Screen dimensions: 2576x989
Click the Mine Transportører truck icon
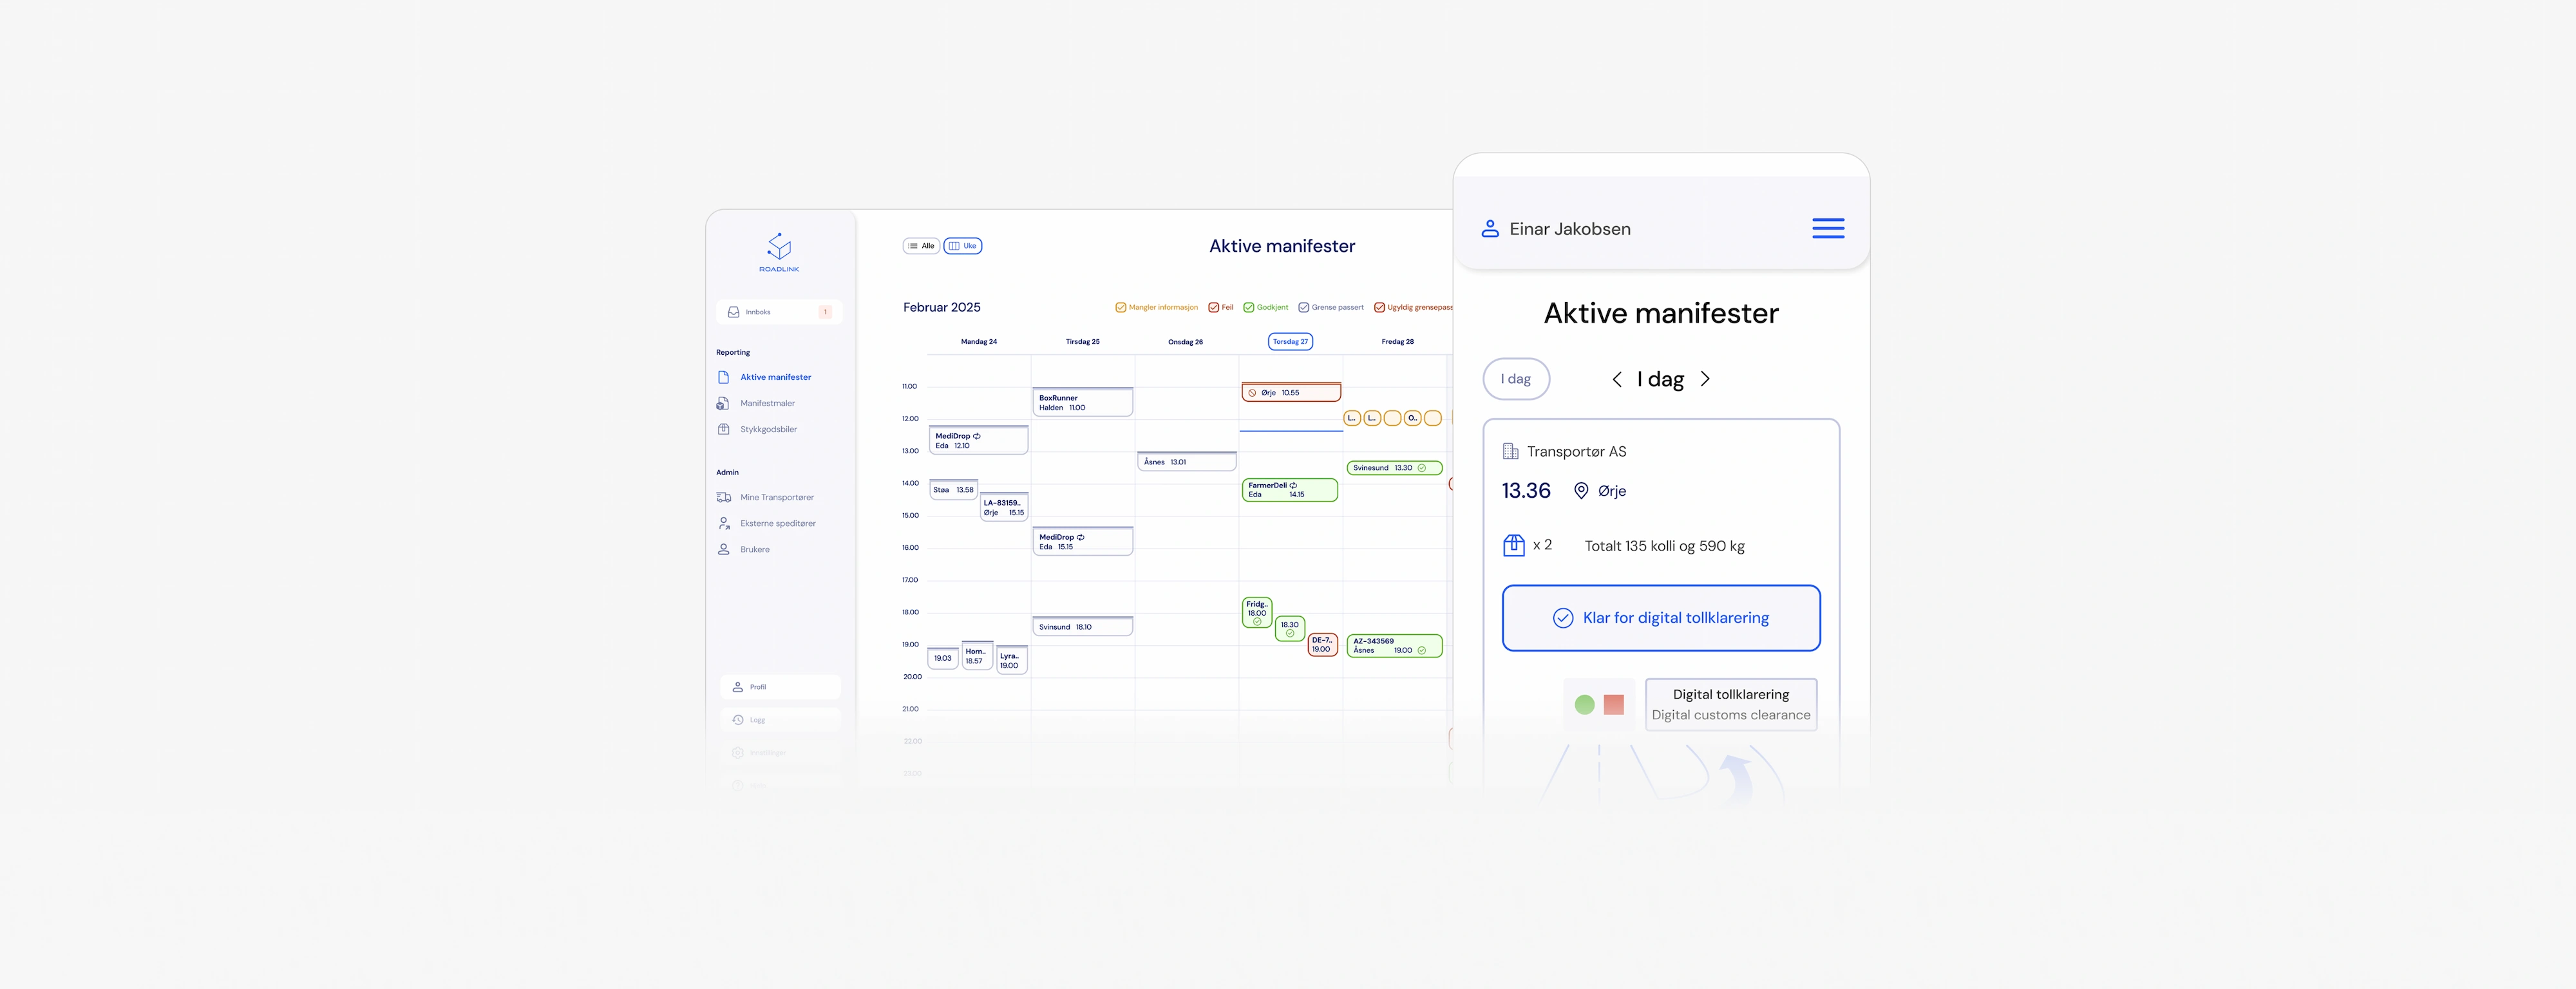click(x=723, y=497)
